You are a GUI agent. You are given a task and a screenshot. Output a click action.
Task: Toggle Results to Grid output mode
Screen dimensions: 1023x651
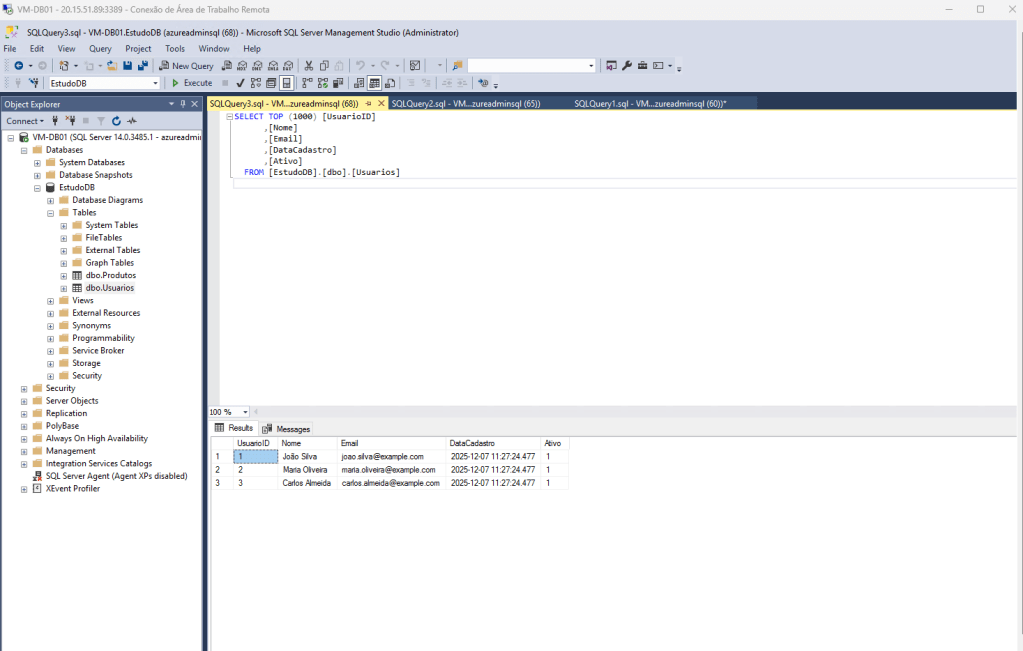pos(374,83)
